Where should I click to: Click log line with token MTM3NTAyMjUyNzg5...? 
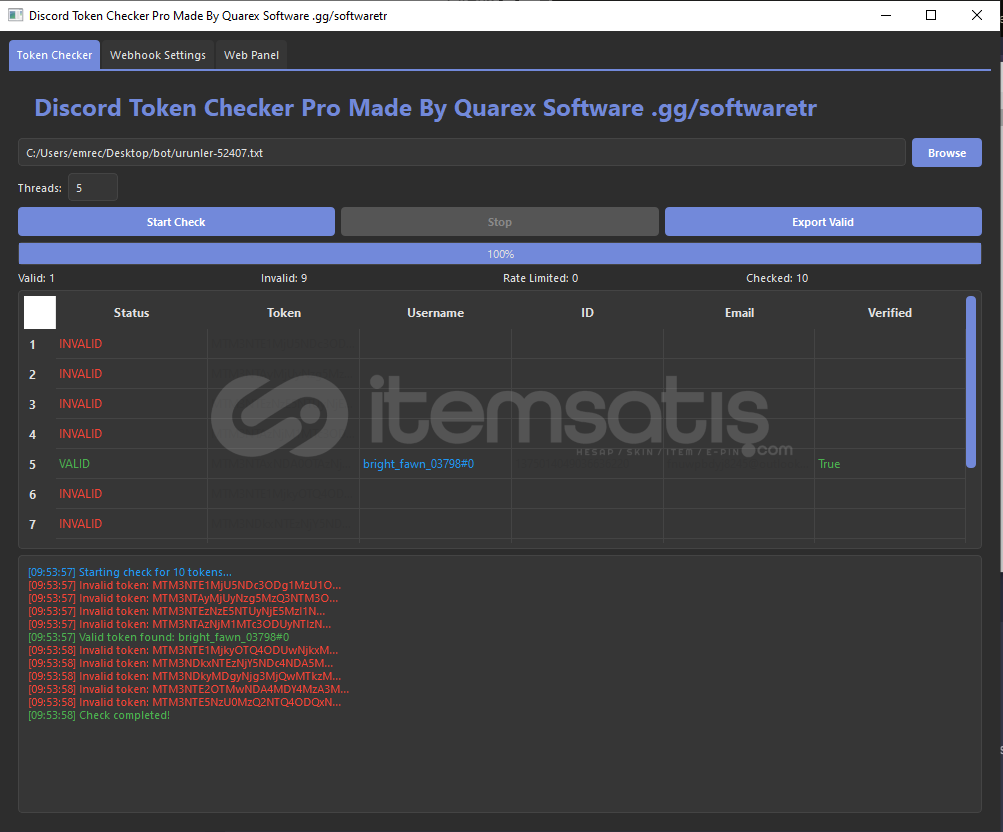(x=184, y=599)
